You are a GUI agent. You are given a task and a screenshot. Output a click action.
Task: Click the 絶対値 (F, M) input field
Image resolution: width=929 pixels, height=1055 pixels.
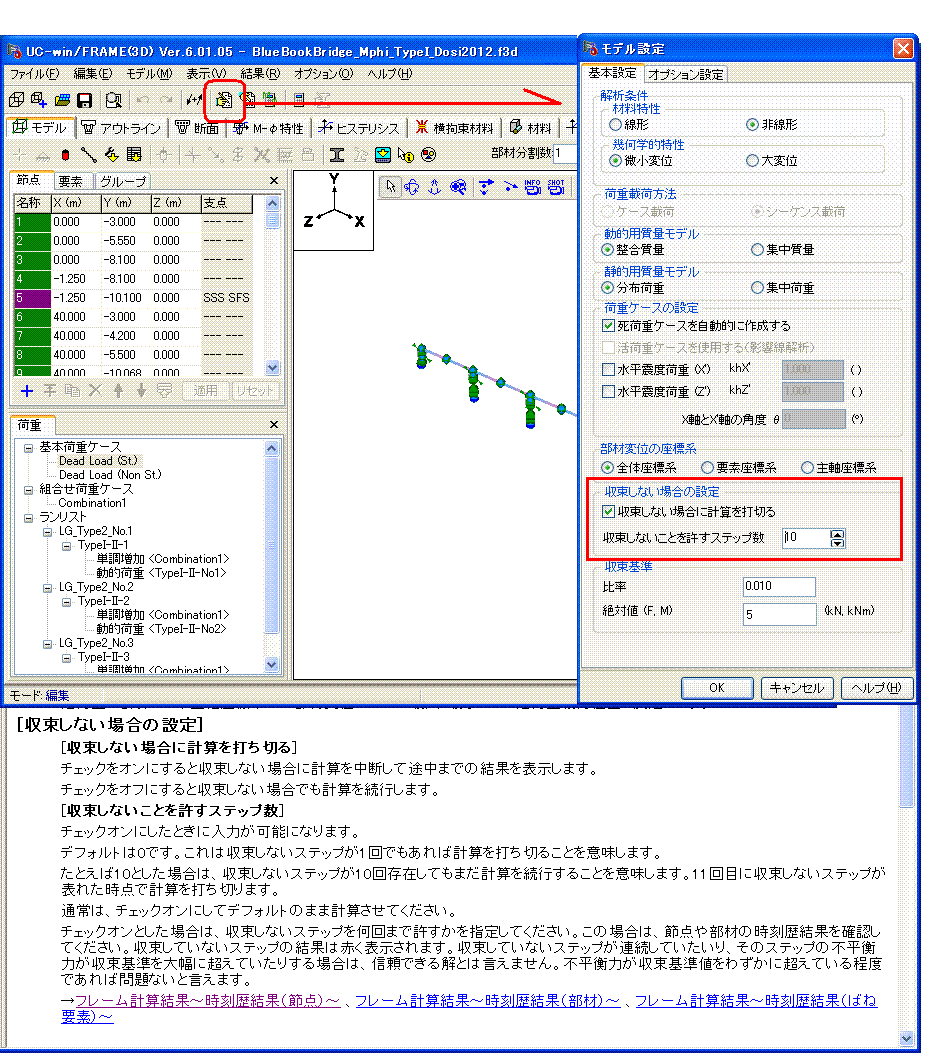[x=779, y=614]
